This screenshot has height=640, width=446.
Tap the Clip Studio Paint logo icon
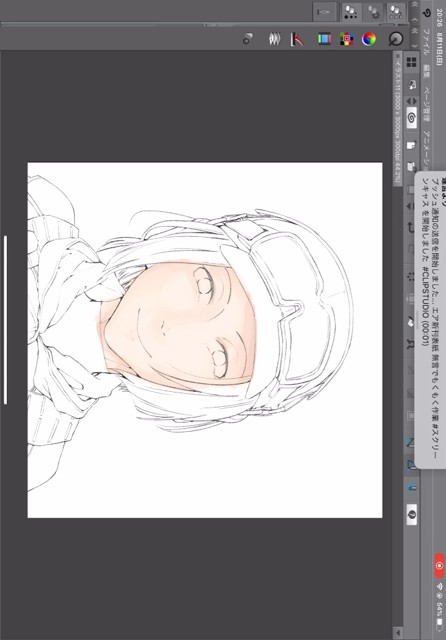pyautogui.click(x=427, y=13)
